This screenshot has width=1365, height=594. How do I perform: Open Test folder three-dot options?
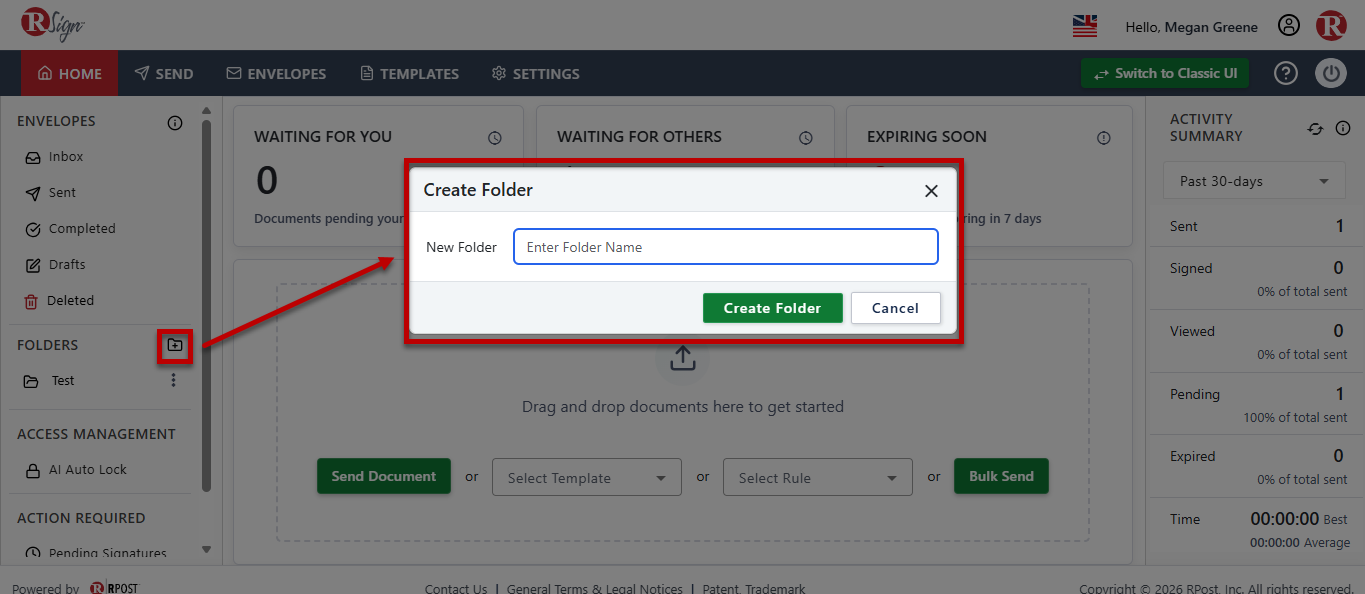[173, 380]
